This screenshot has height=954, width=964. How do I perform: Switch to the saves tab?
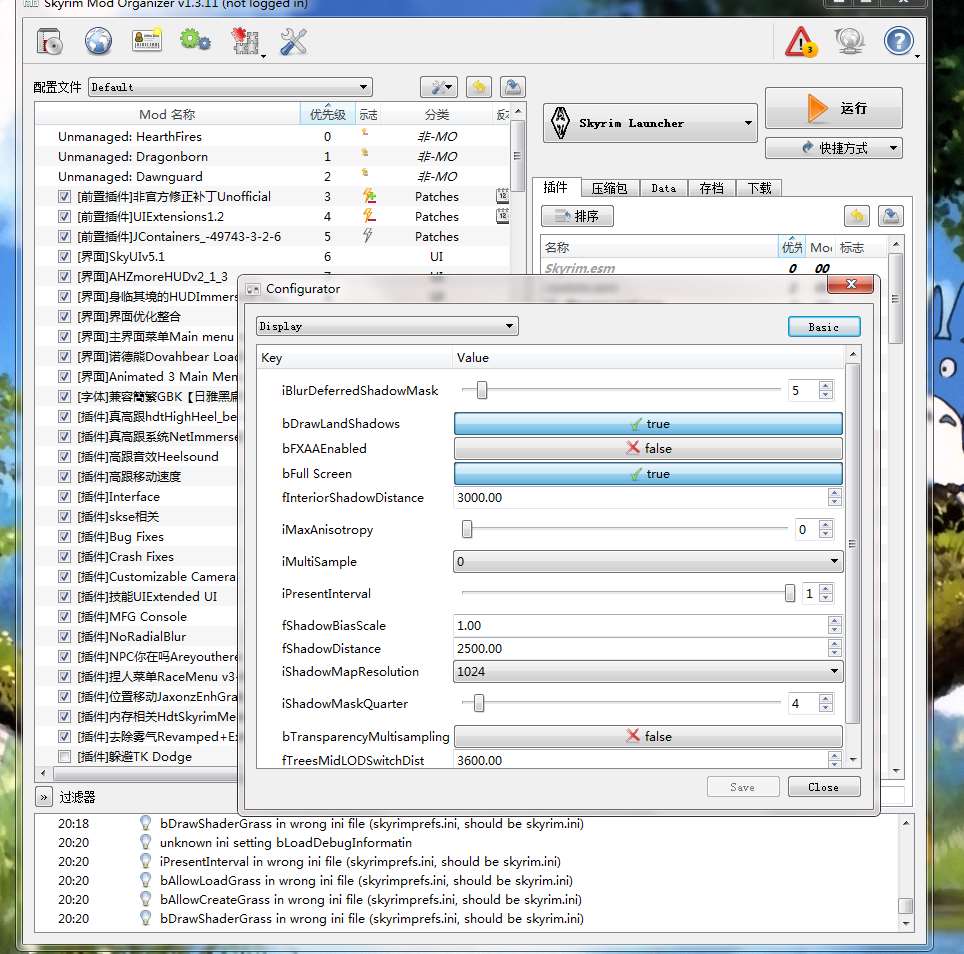coord(711,188)
